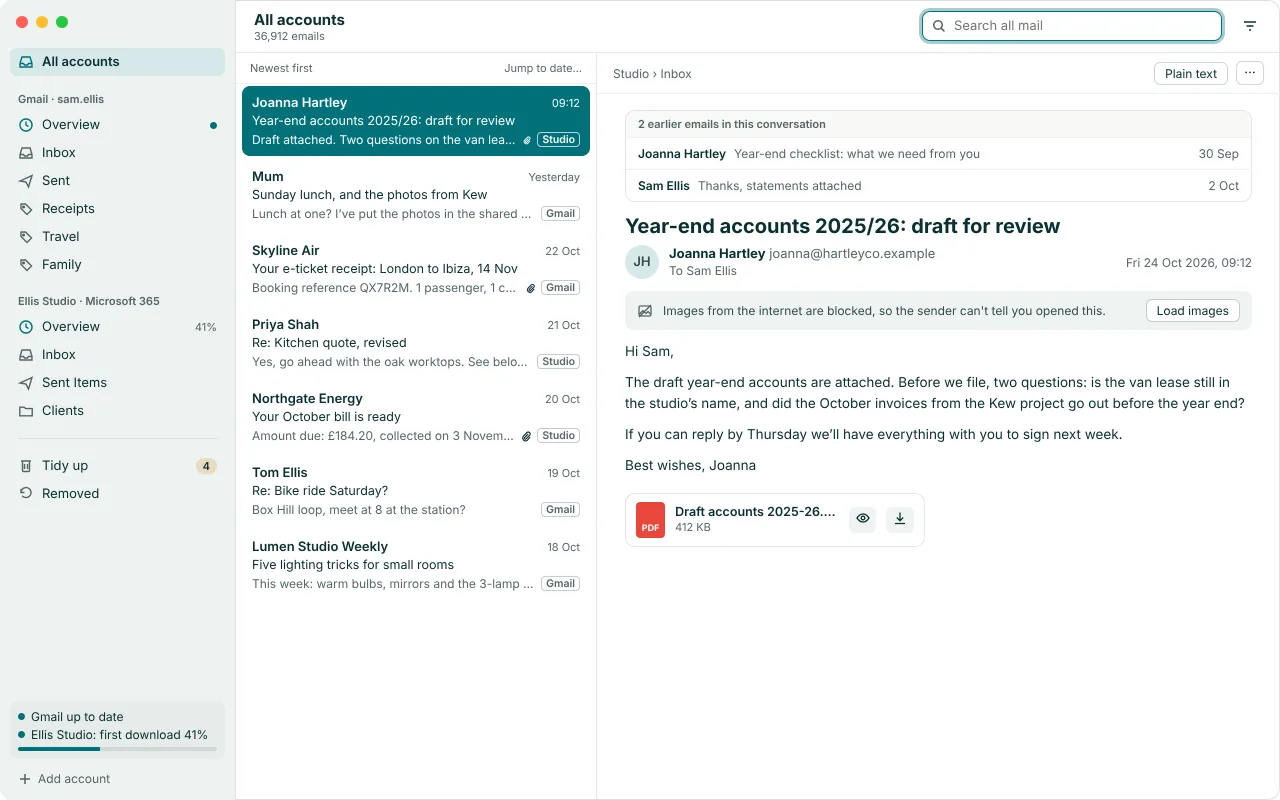Go to Ellis Studio Sent Items

pos(118,383)
